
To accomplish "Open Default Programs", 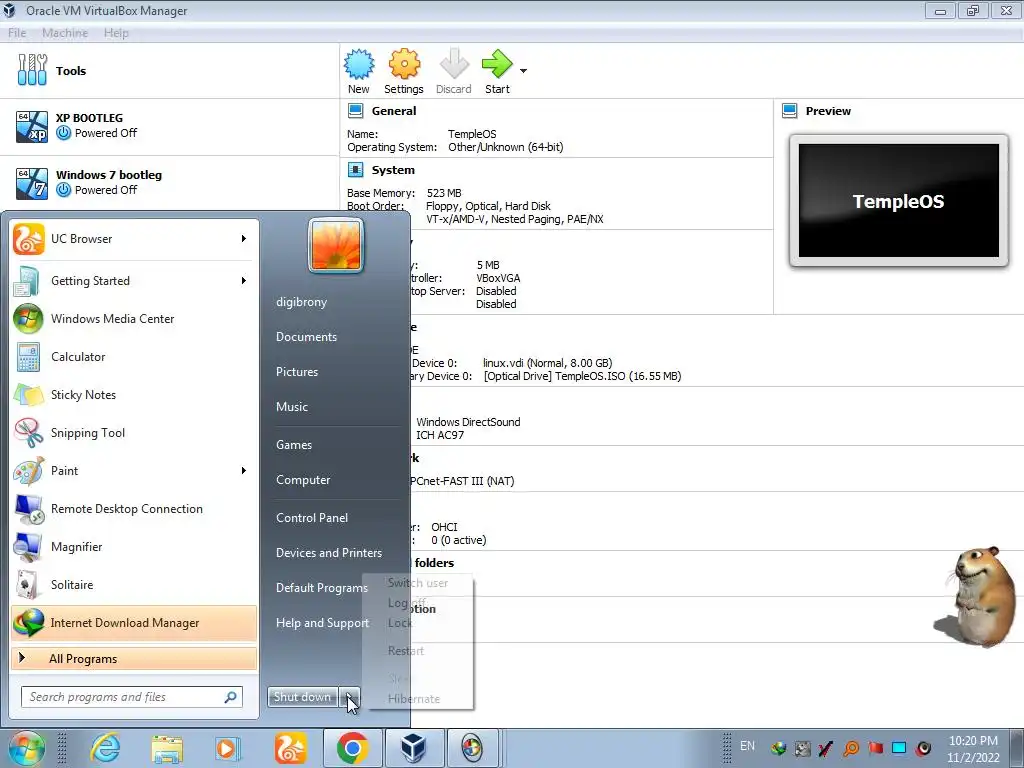I will pyautogui.click(x=321, y=588).
